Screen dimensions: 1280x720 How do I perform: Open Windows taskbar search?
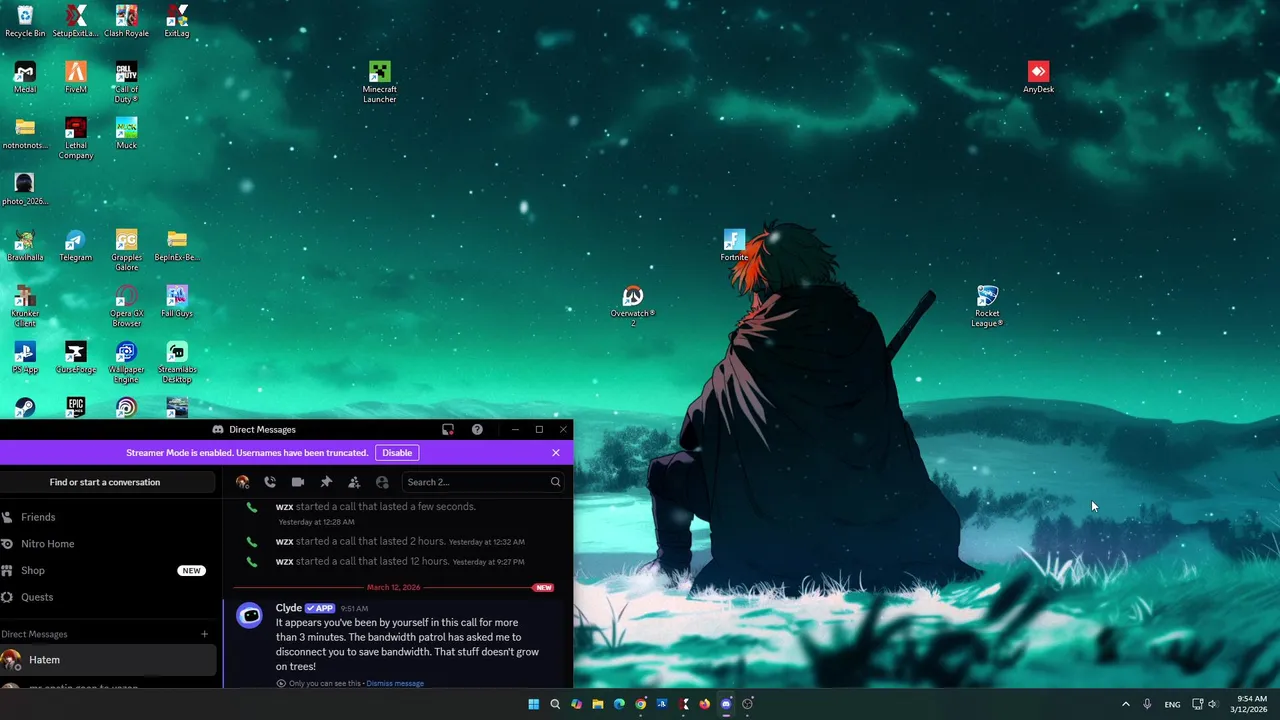pos(555,704)
